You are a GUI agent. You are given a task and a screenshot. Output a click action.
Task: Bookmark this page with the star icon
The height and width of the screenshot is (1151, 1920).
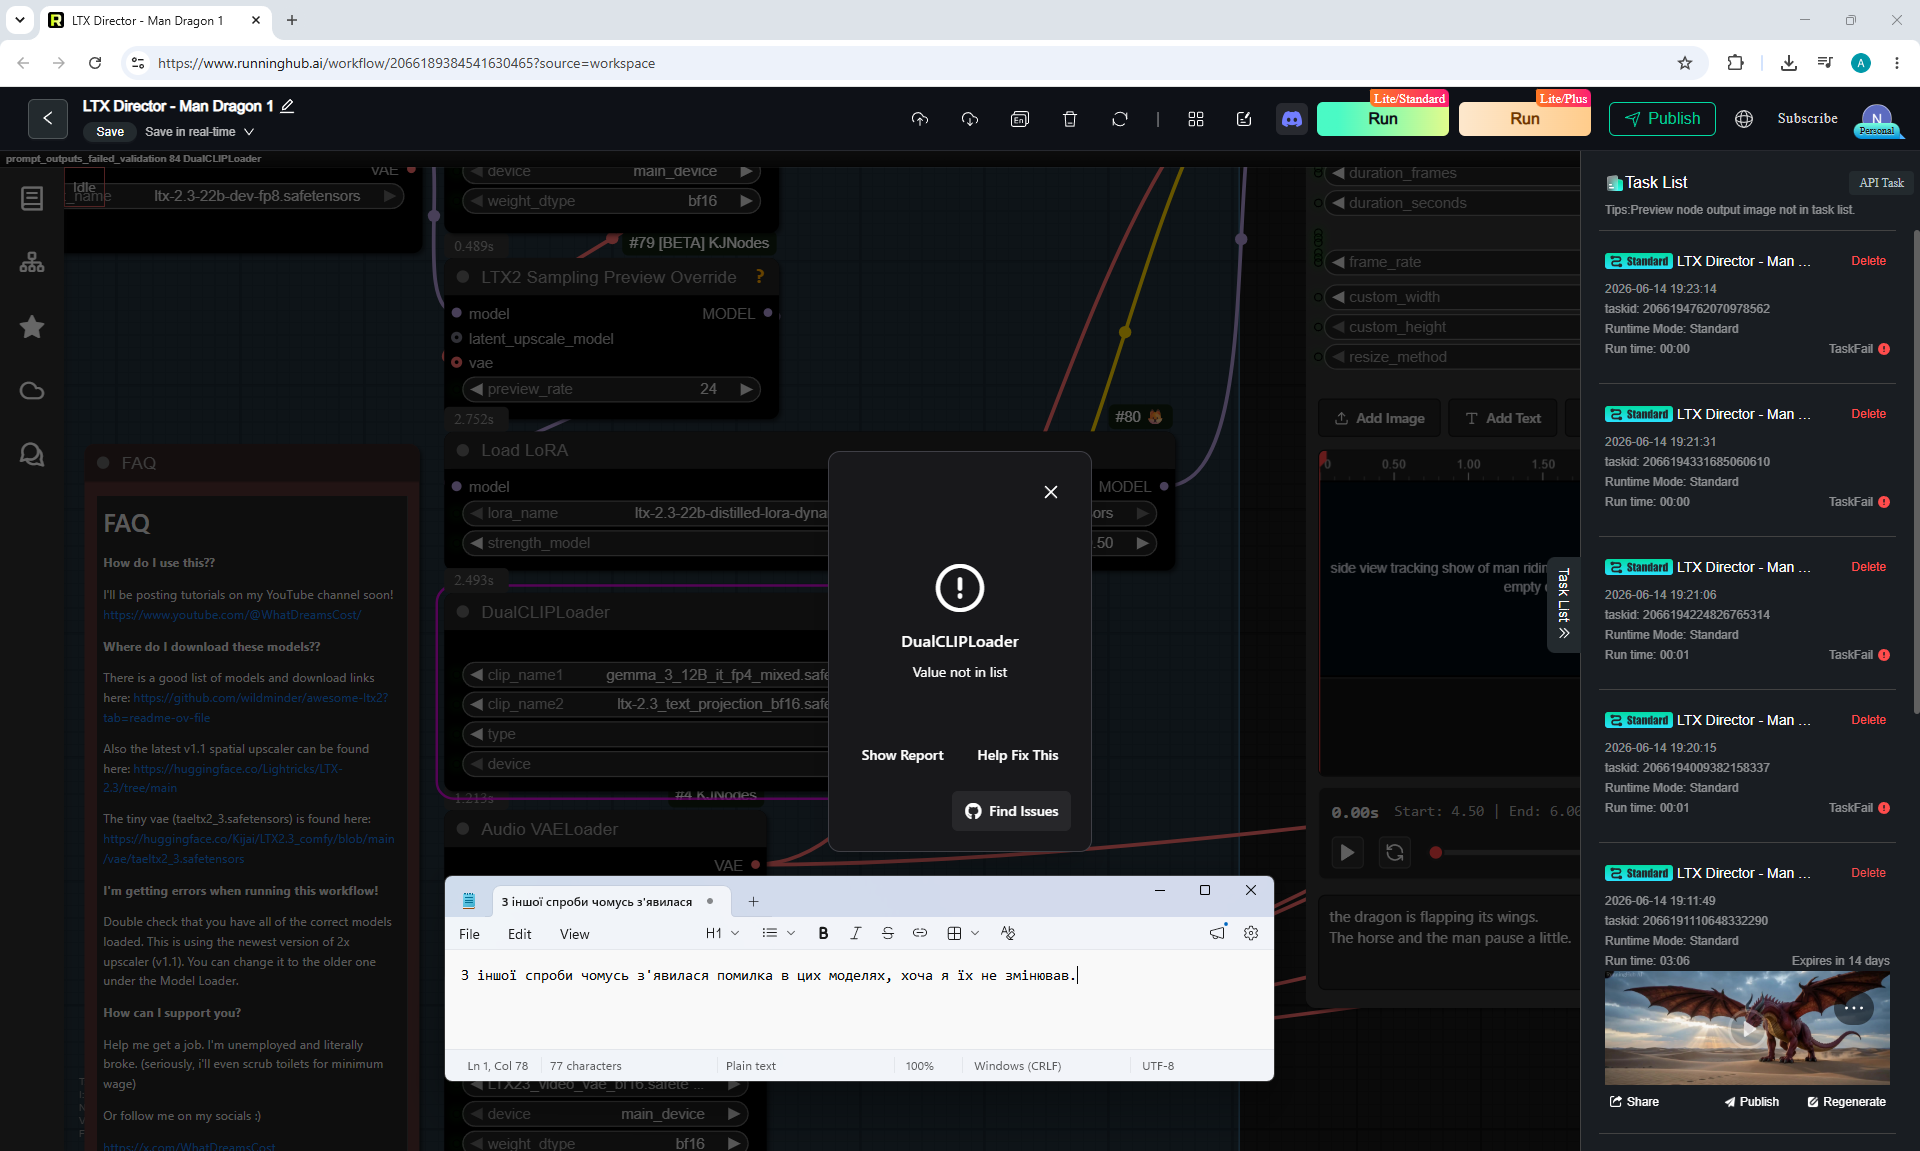point(1685,63)
